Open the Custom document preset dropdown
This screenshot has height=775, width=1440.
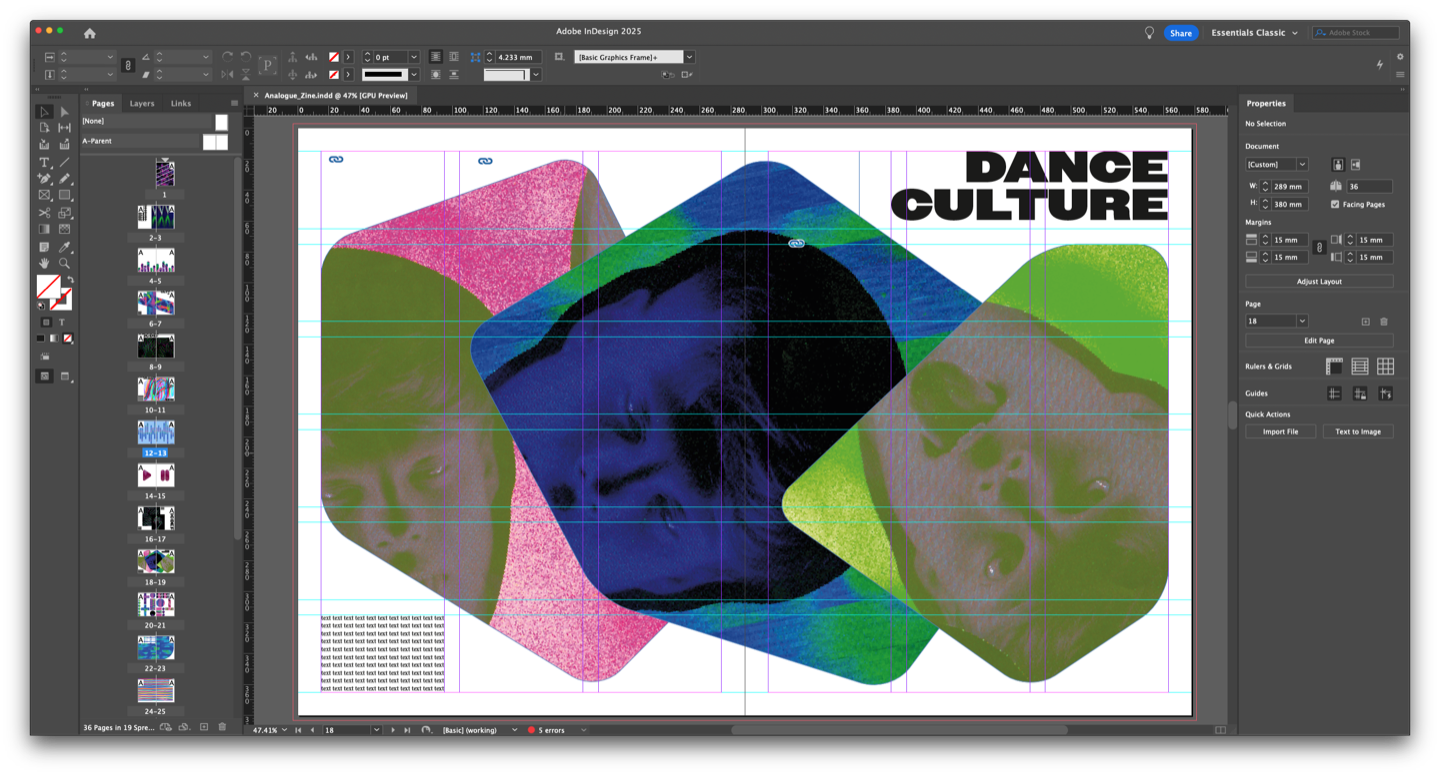[1276, 164]
